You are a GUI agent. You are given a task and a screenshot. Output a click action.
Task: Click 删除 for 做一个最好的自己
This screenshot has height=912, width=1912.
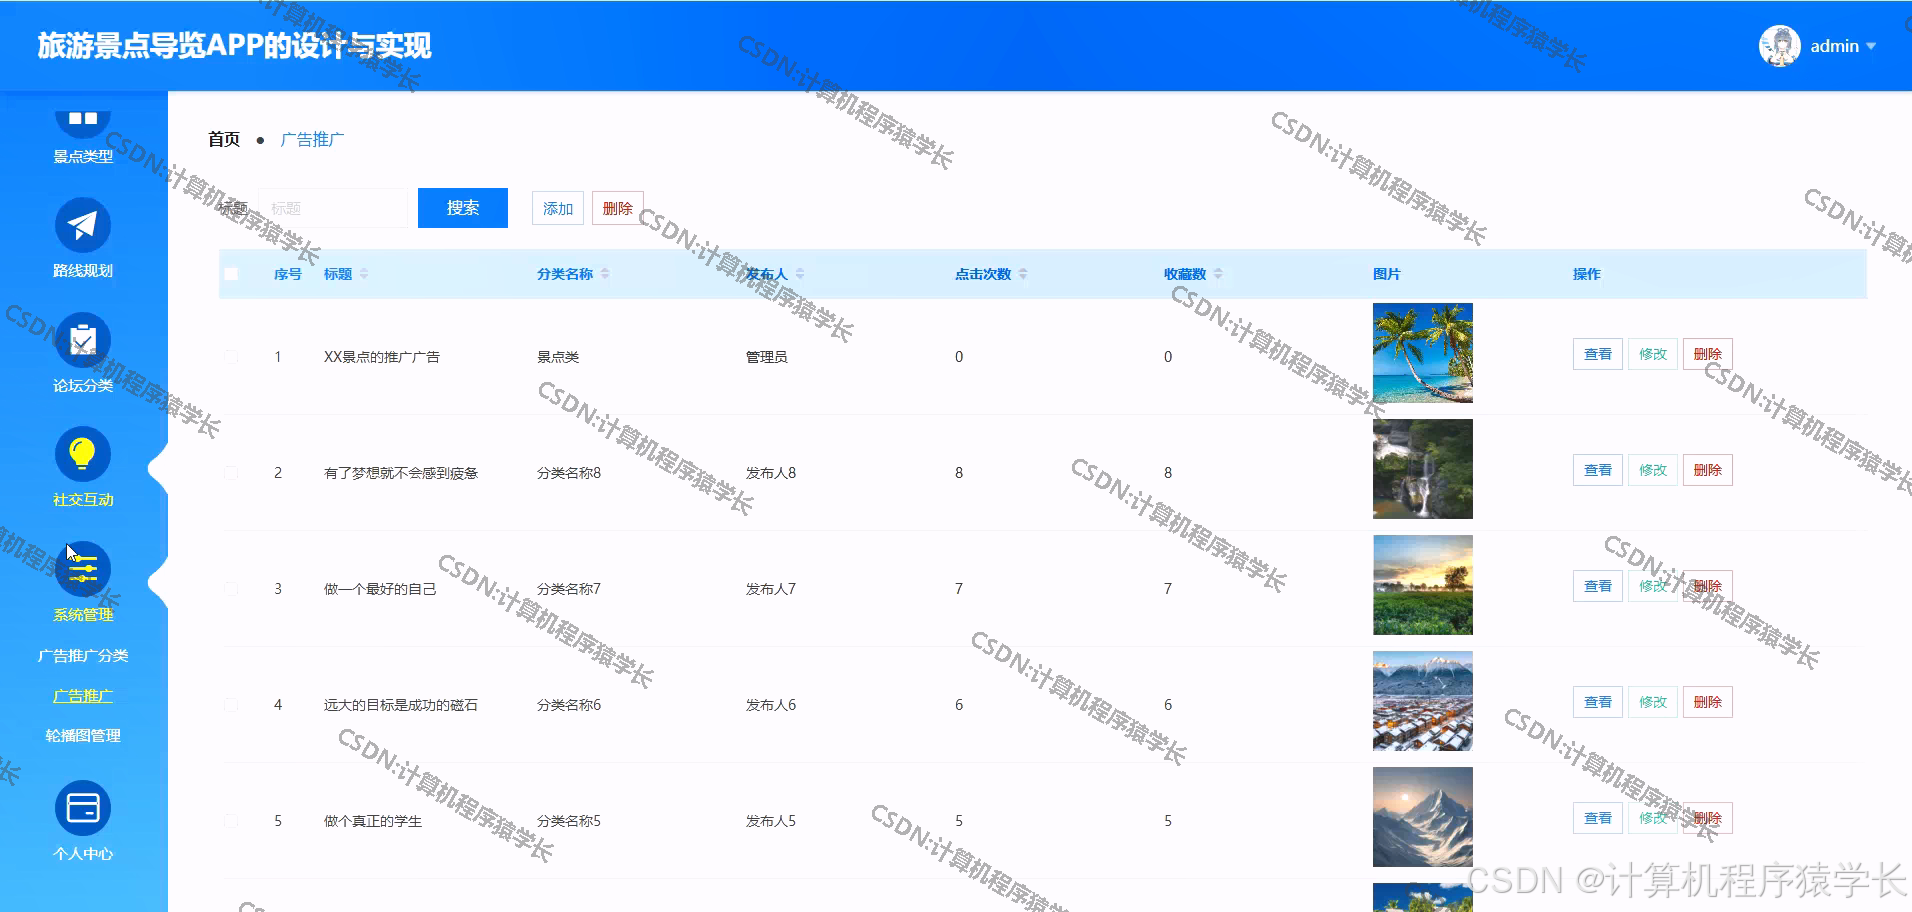coord(1708,586)
